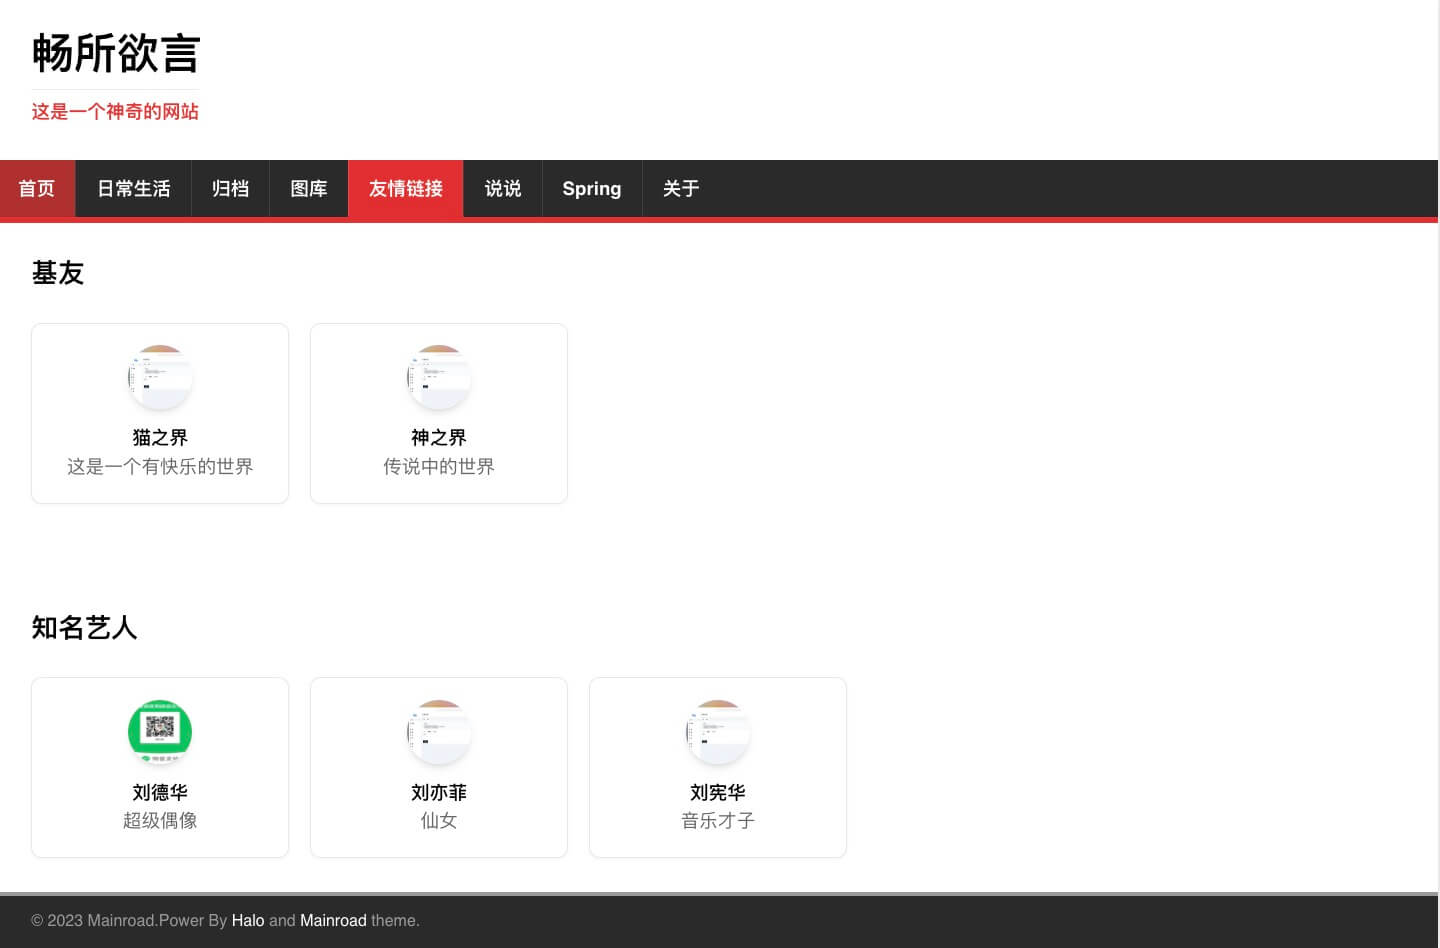Go to the 归档 archive page
Viewport: 1440px width, 948px height.
pyautogui.click(x=230, y=188)
